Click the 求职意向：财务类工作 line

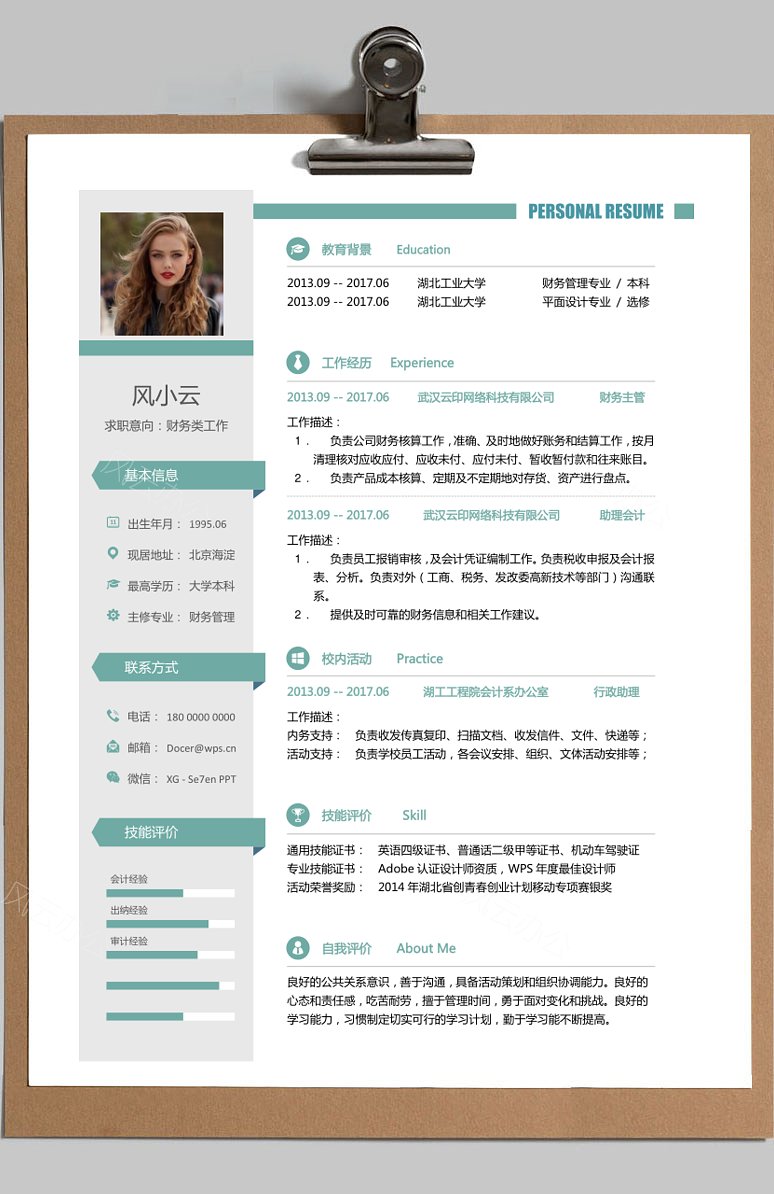point(166,426)
